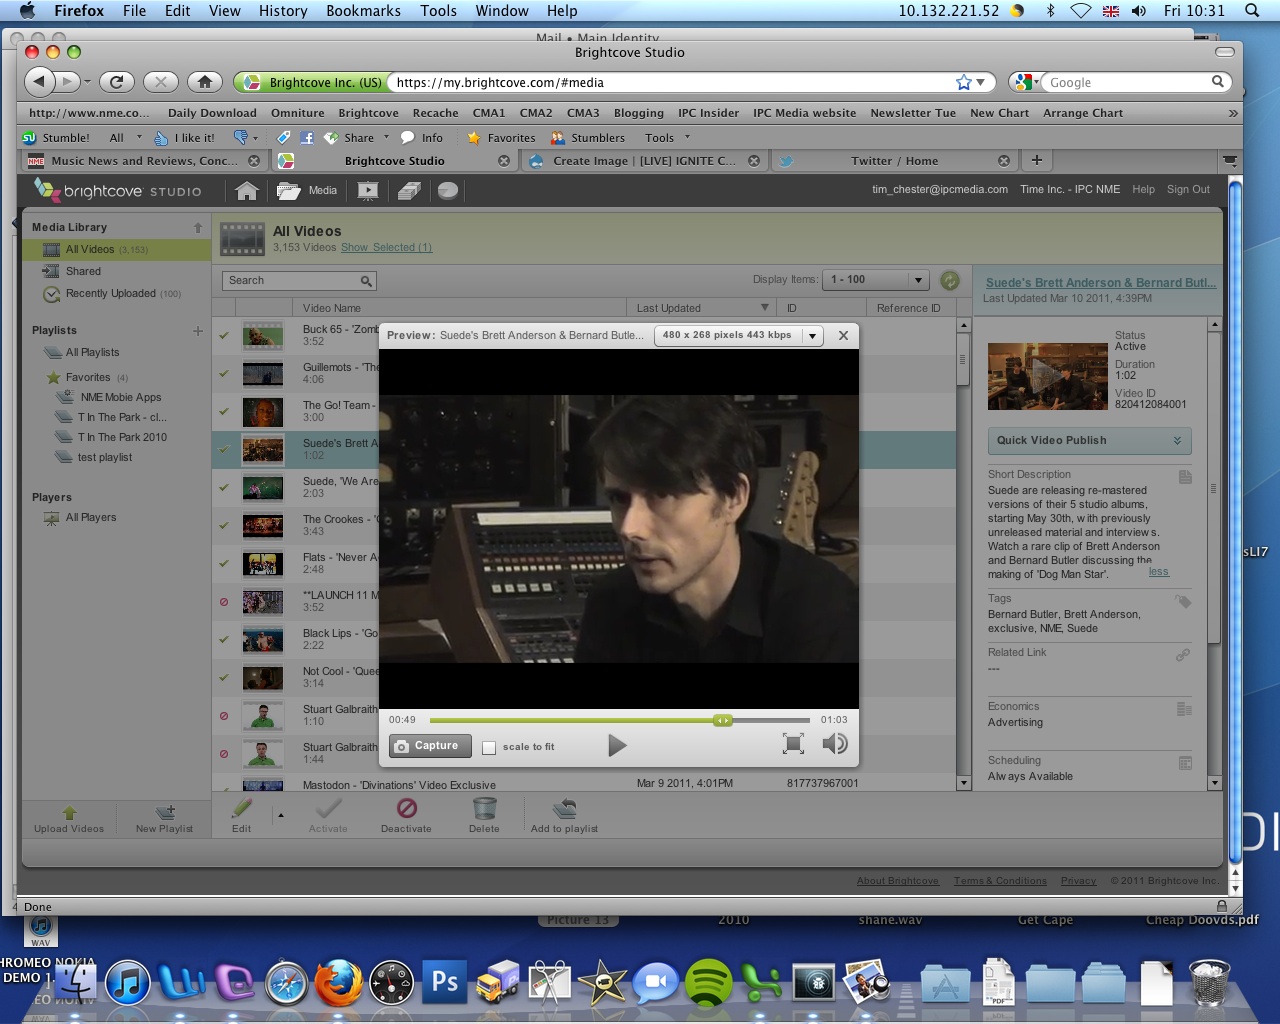Open the Publishing players module icon
Image resolution: width=1280 pixels, height=1024 pixels.
click(368, 190)
